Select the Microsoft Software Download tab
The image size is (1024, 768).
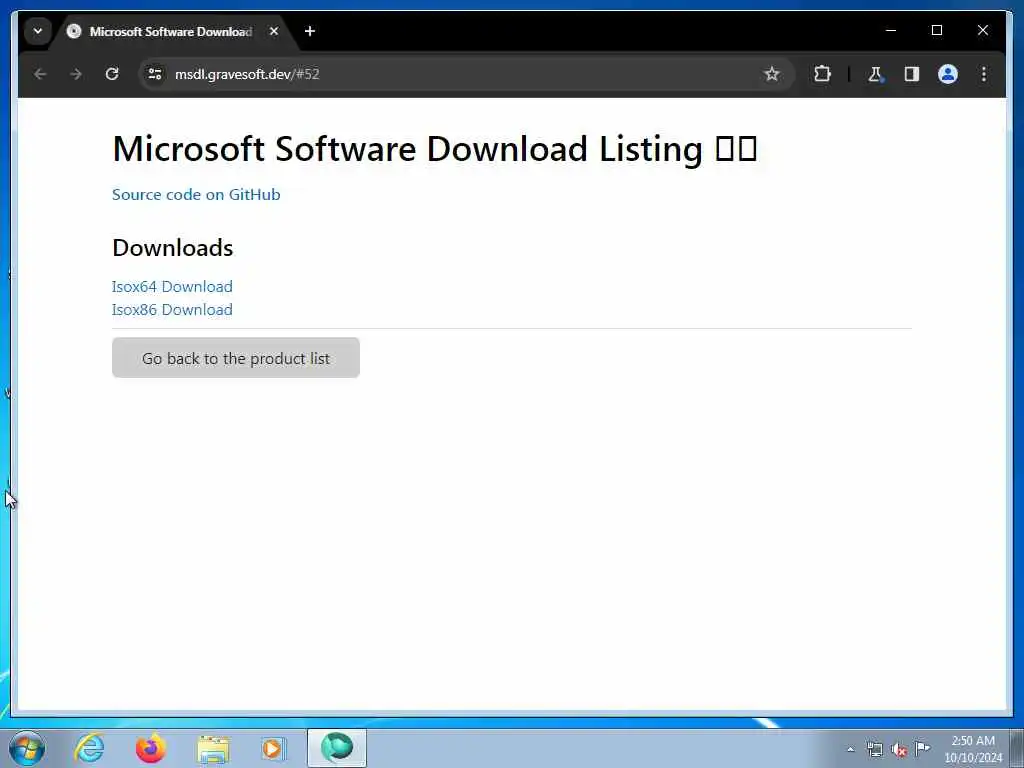pyautogui.click(x=173, y=31)
